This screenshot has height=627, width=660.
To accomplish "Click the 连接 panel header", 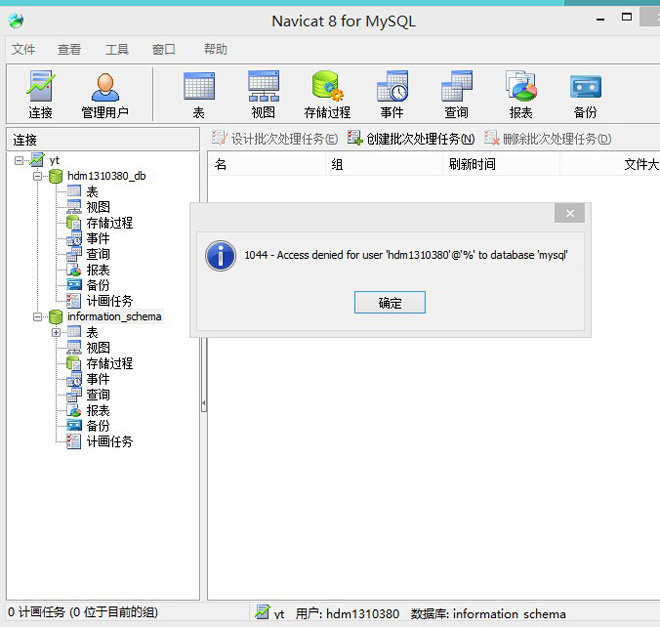I will 103,140.
